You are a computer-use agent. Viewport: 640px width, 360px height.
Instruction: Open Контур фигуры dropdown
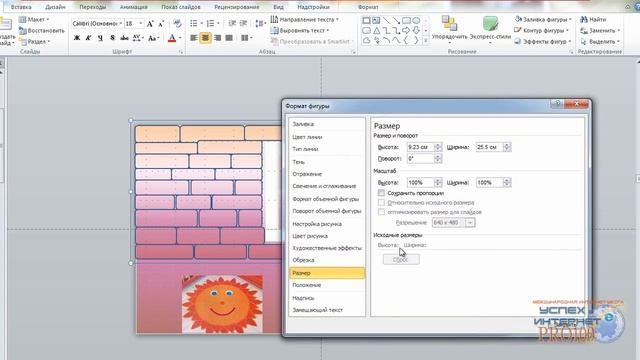pyautogui.click(x=541, y=30)
